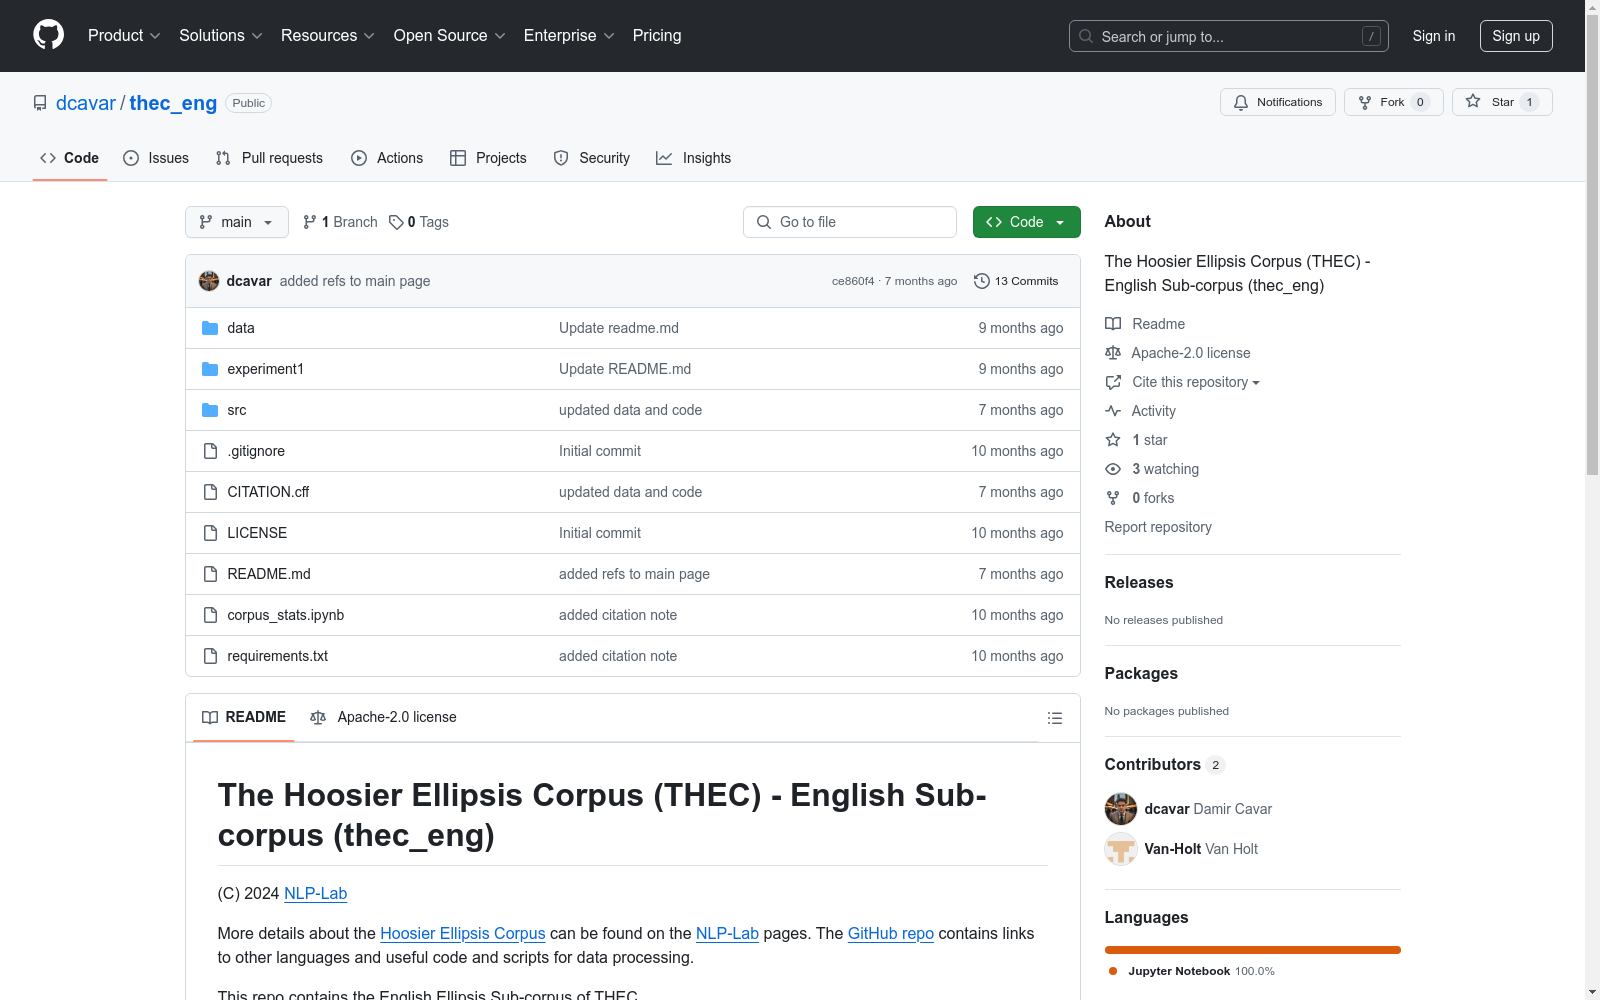Open the src folder icon
This screenshot has width=1600, height=1000.
210,410
